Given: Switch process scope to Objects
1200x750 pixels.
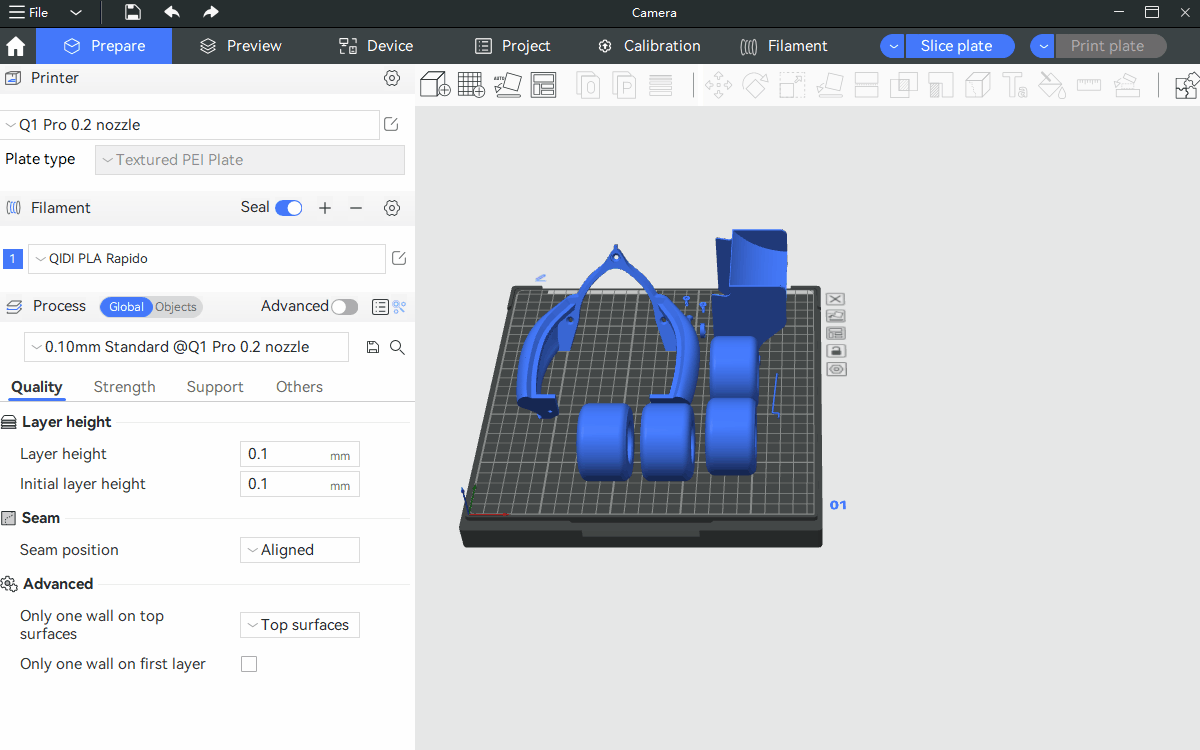Looking at the screenshot, I should click(176, 307).
